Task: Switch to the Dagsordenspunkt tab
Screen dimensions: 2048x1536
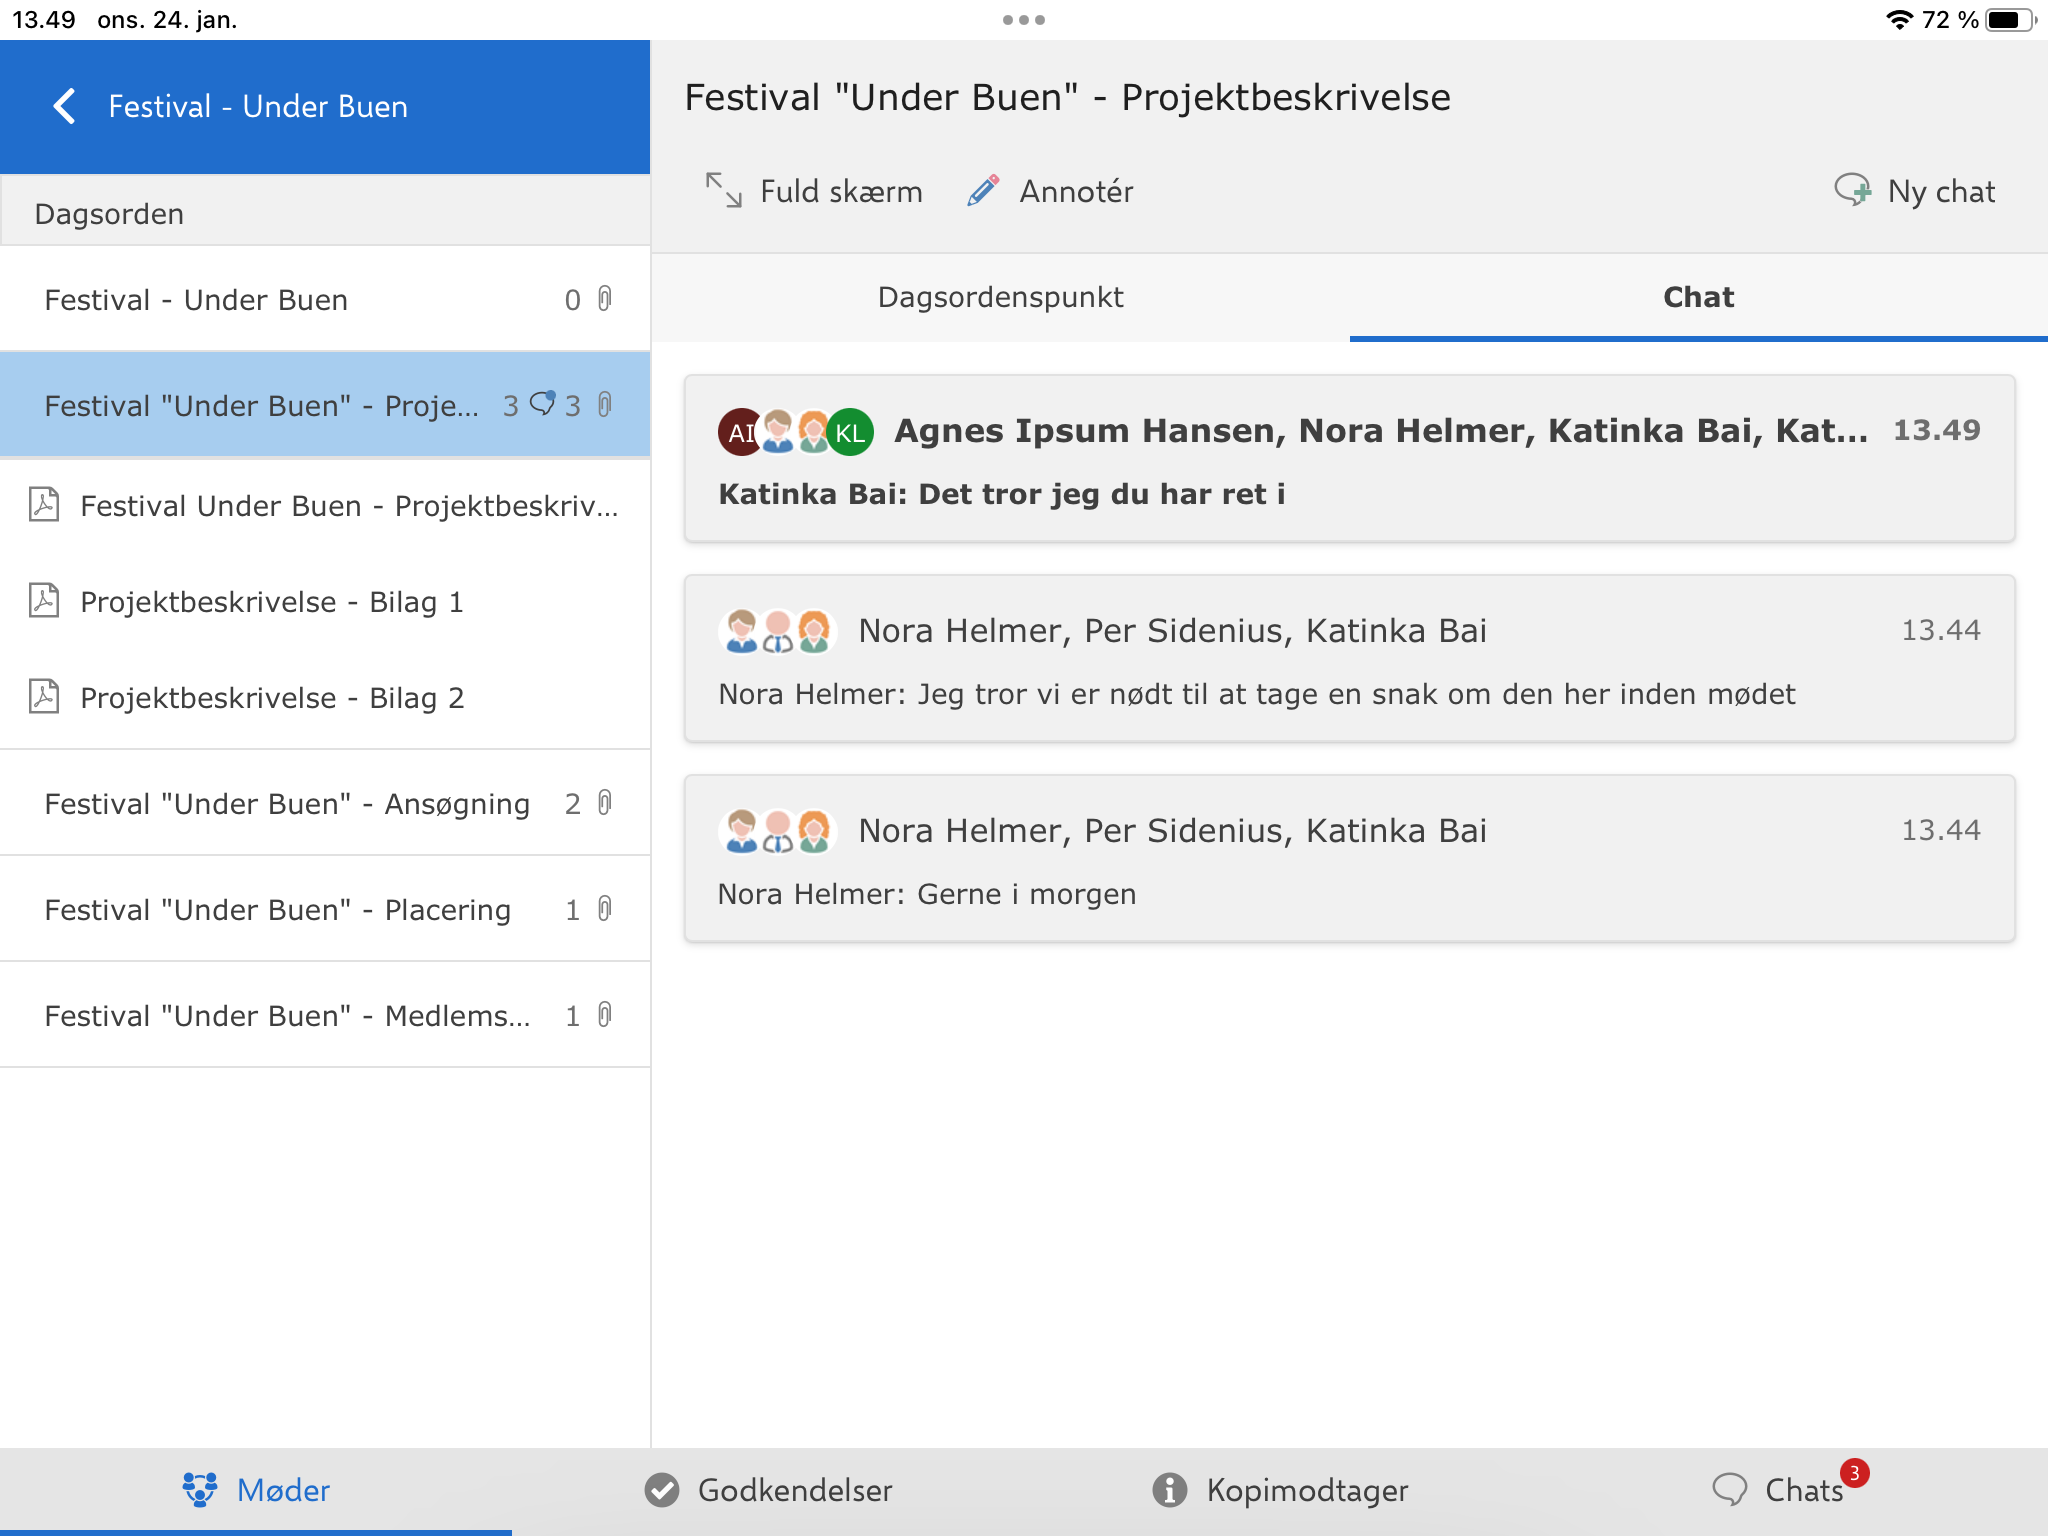Action: pyautogui.click(x=1000, y=297)
